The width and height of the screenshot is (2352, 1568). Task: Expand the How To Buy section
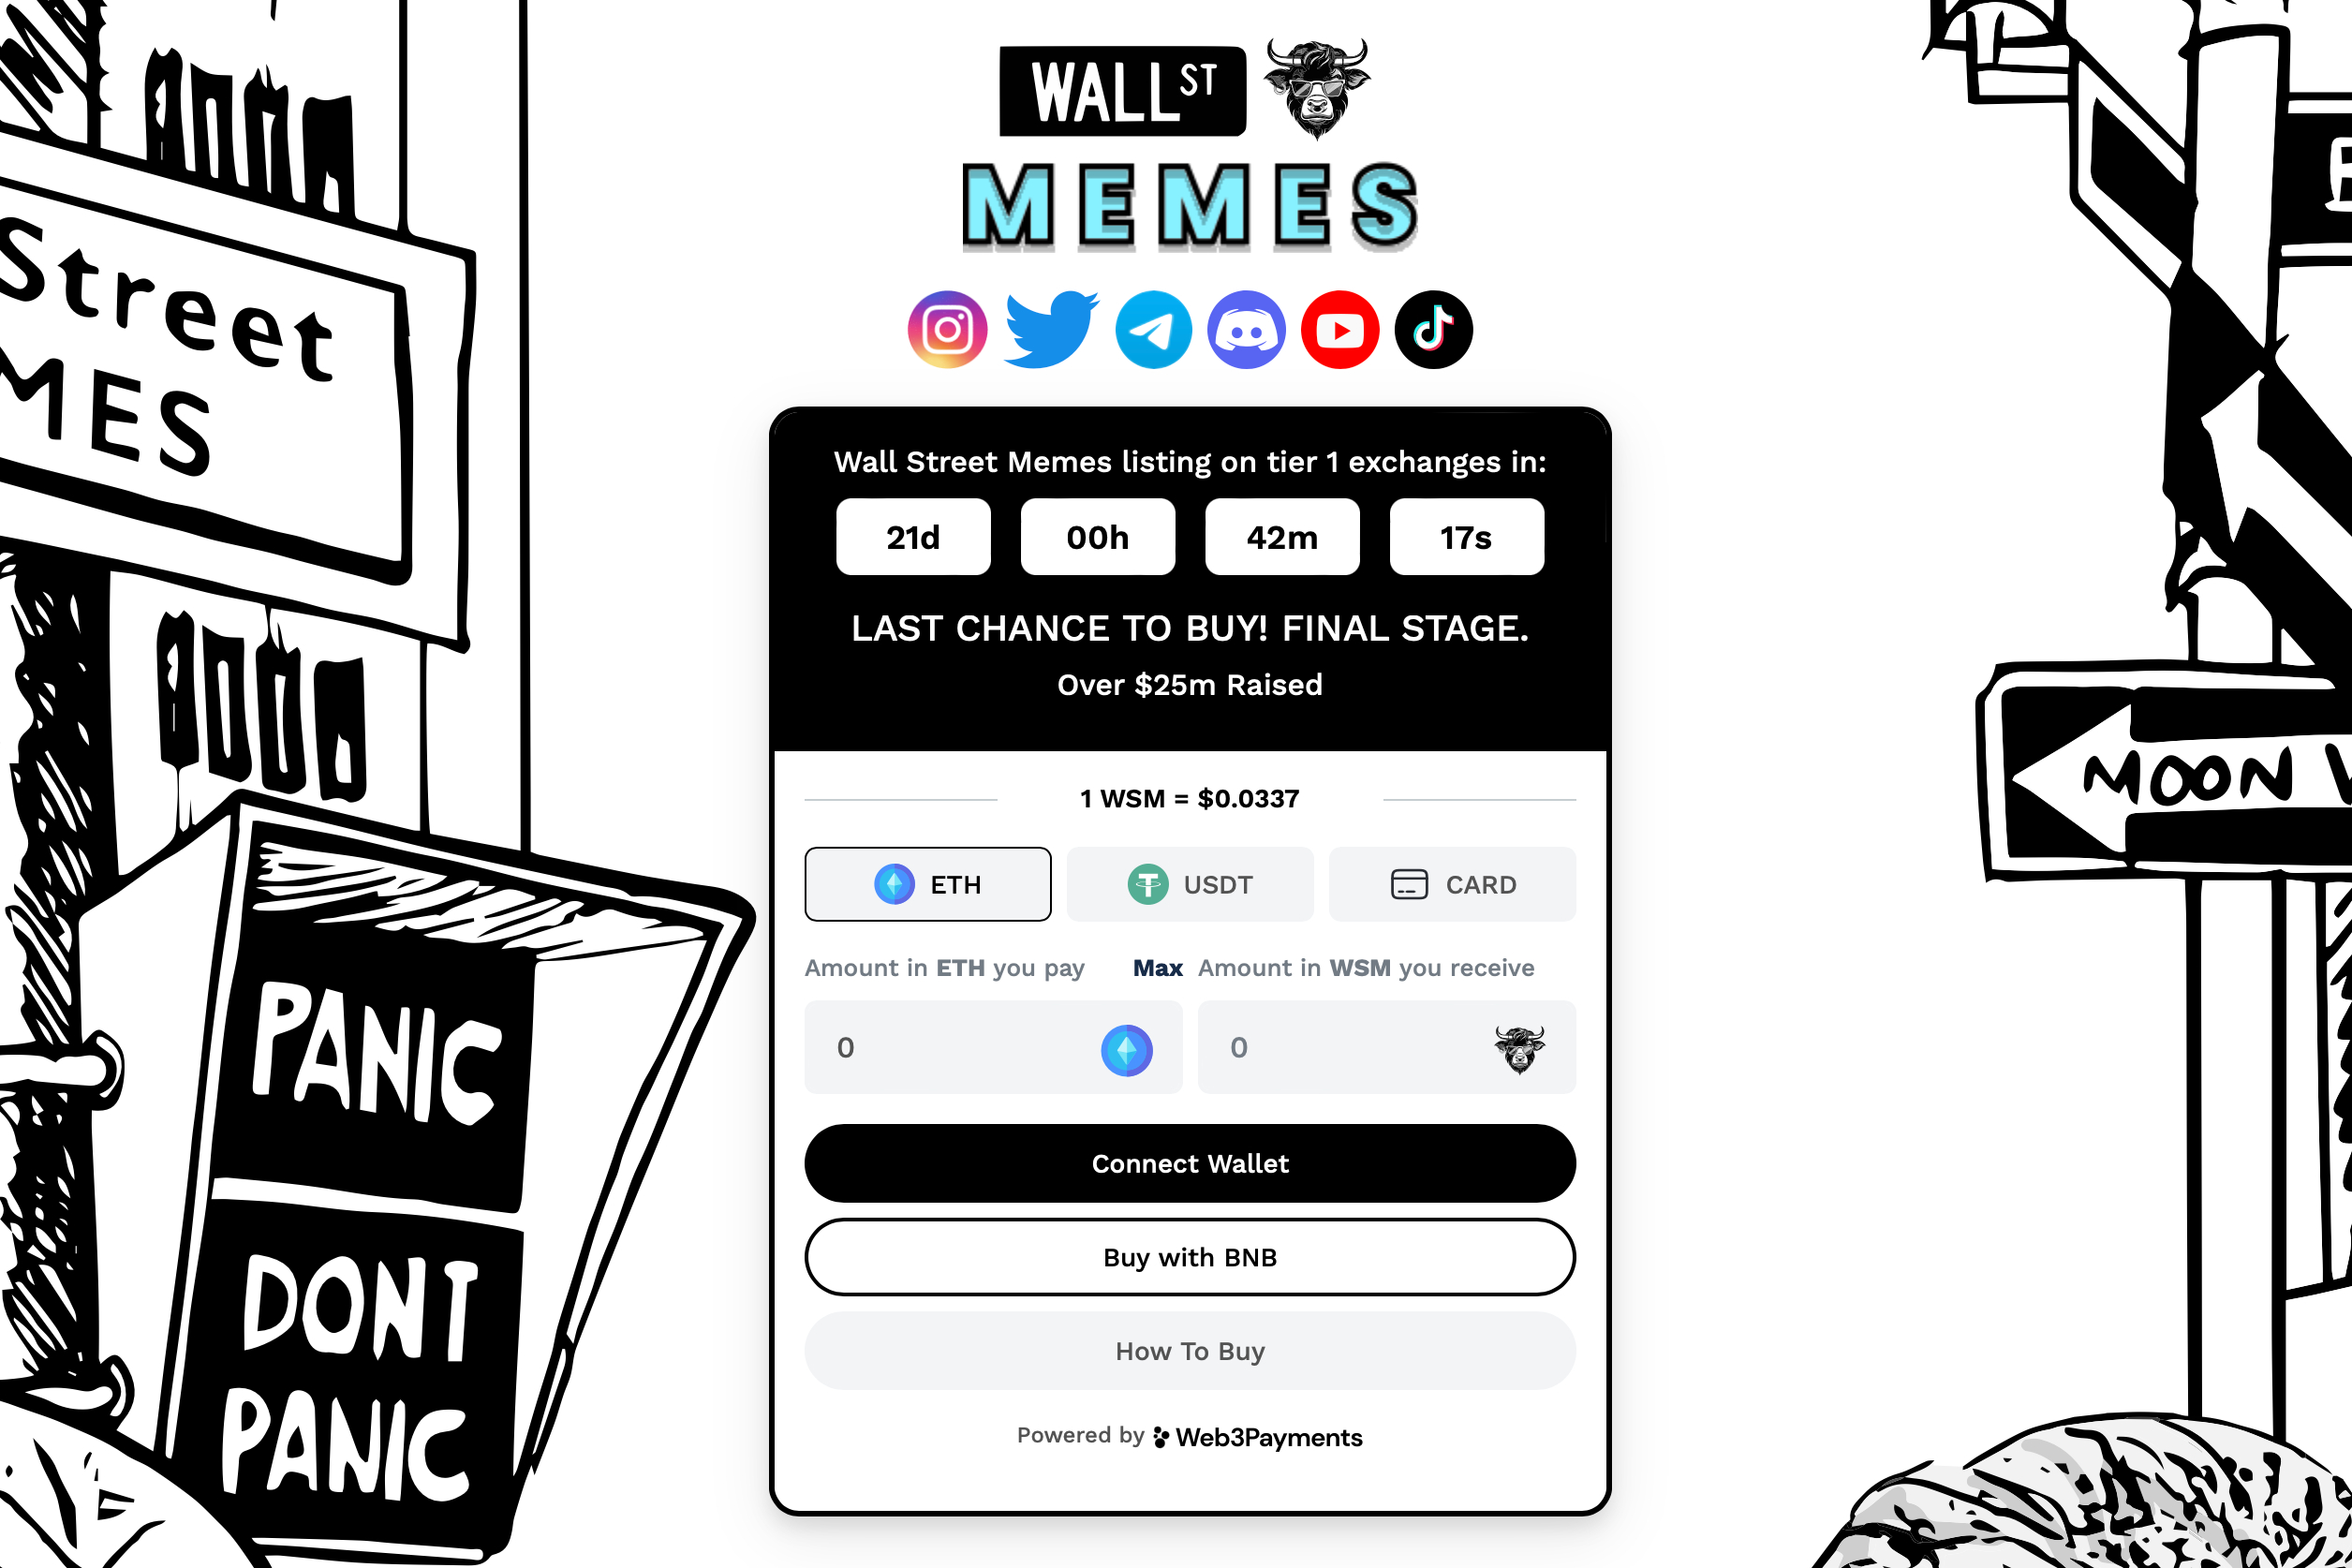[1189, 1349]
